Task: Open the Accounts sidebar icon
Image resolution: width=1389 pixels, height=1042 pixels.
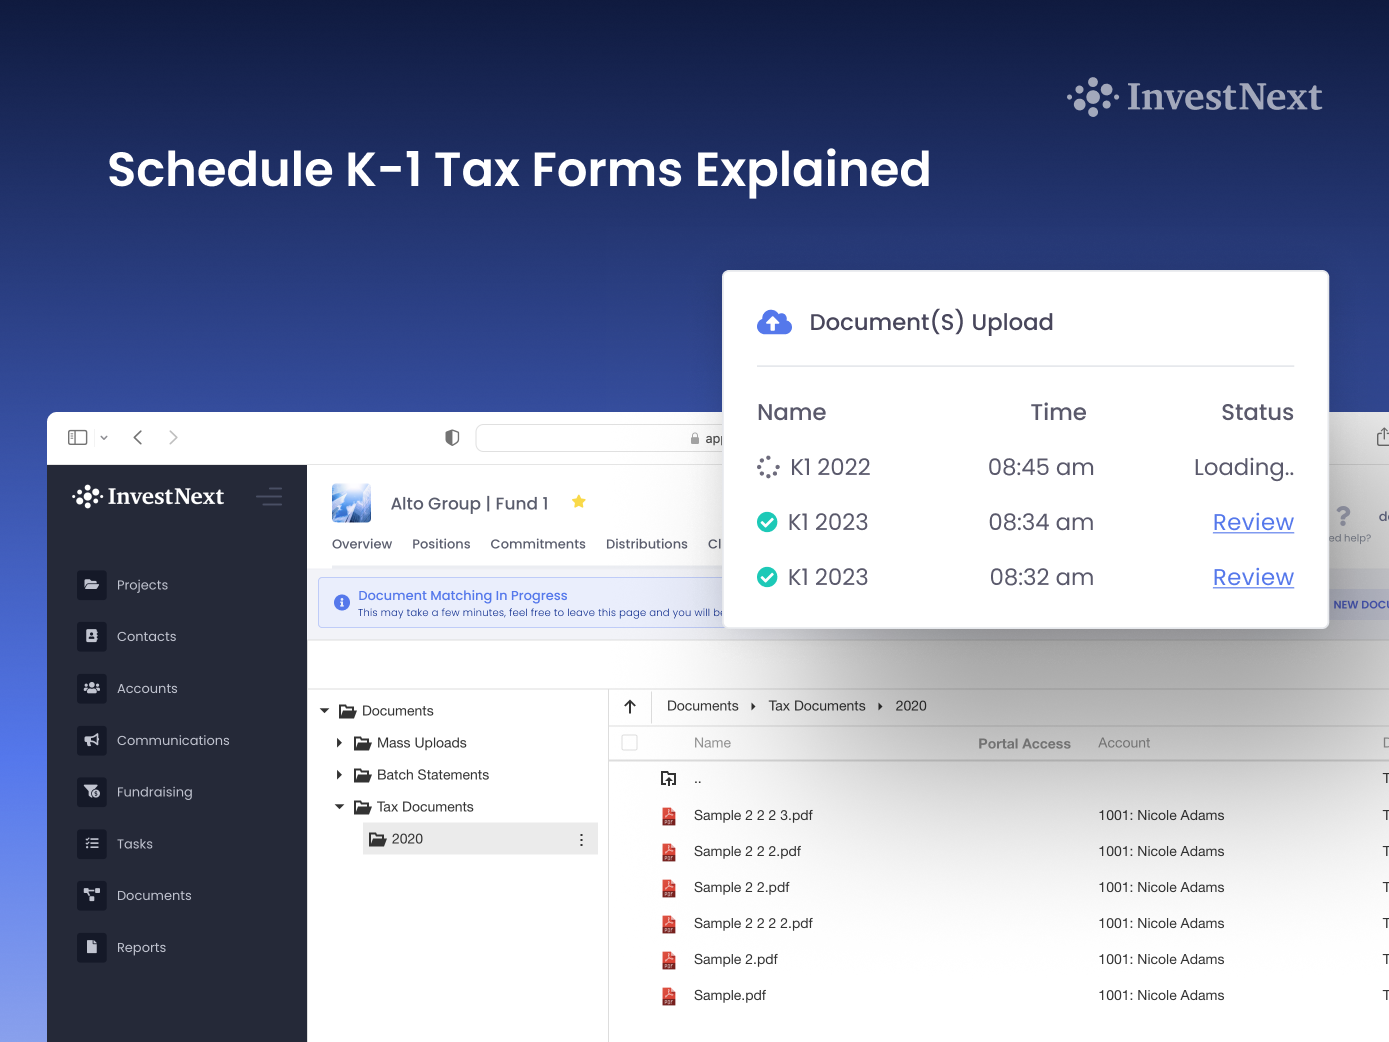Action: click(x=91, y=688)
